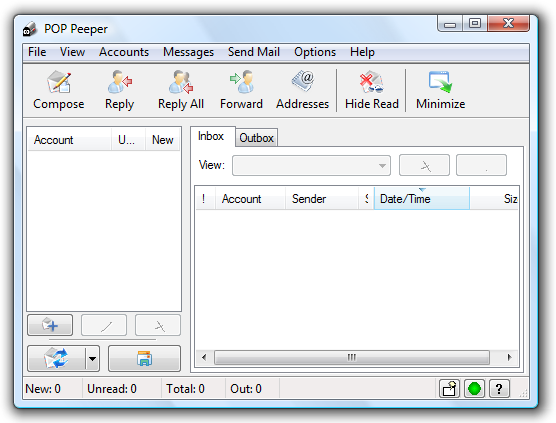556x423 pixels.
Task: Click Account header in accounts list
Action: [x=70, y=140]
